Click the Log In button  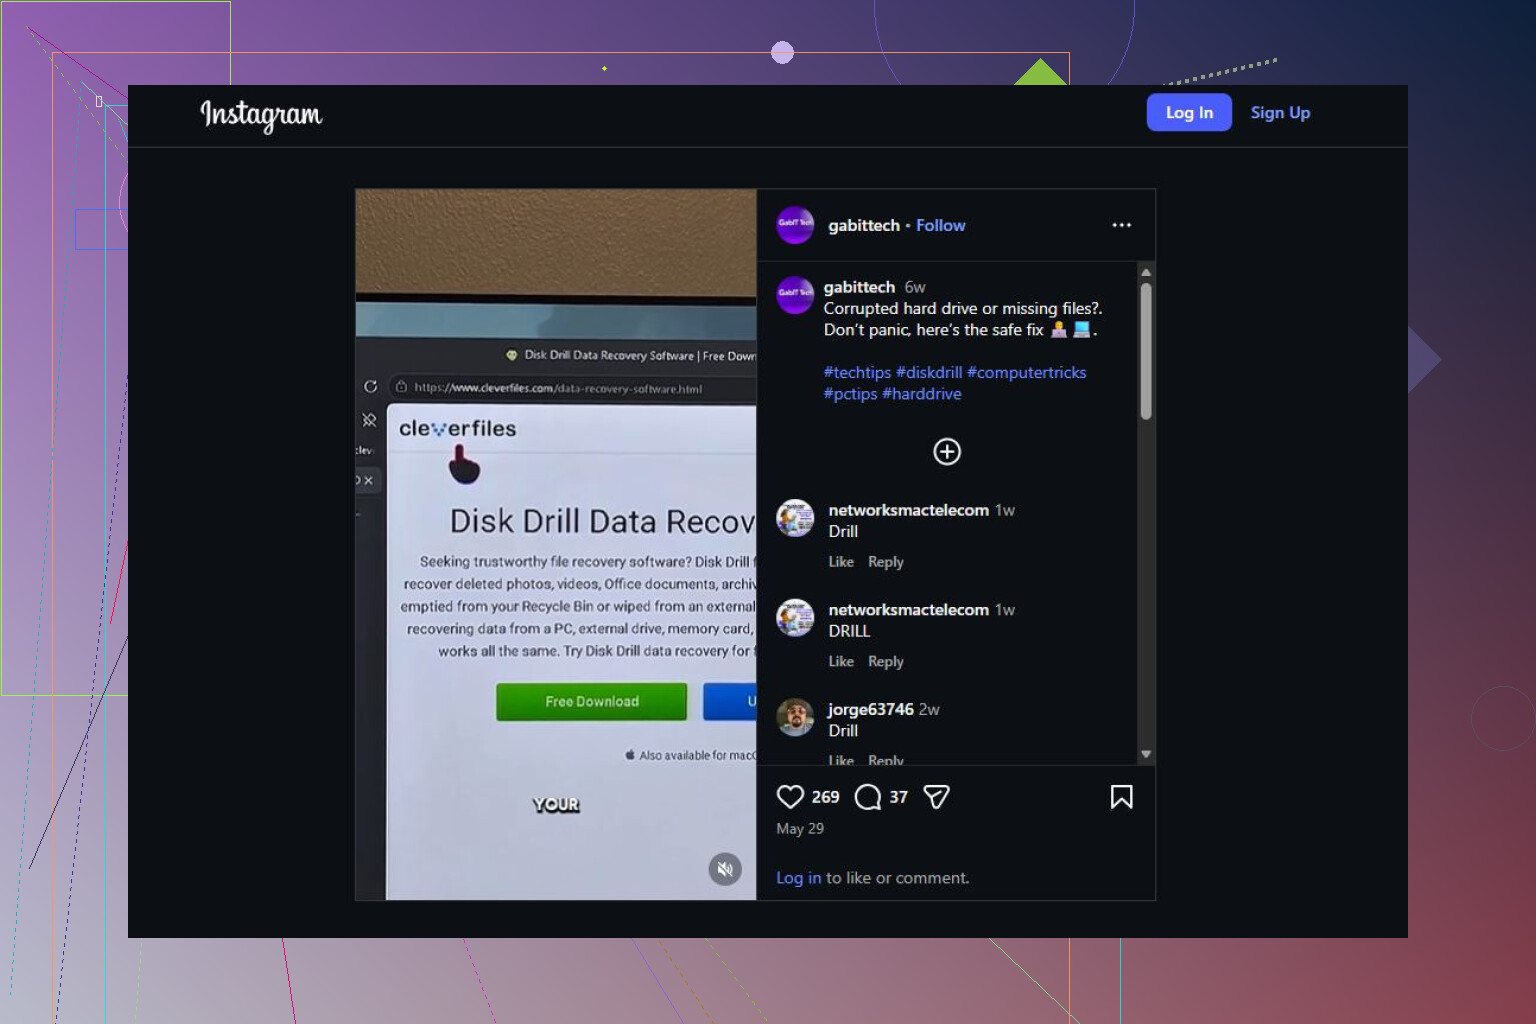(x=1189, y=113)
